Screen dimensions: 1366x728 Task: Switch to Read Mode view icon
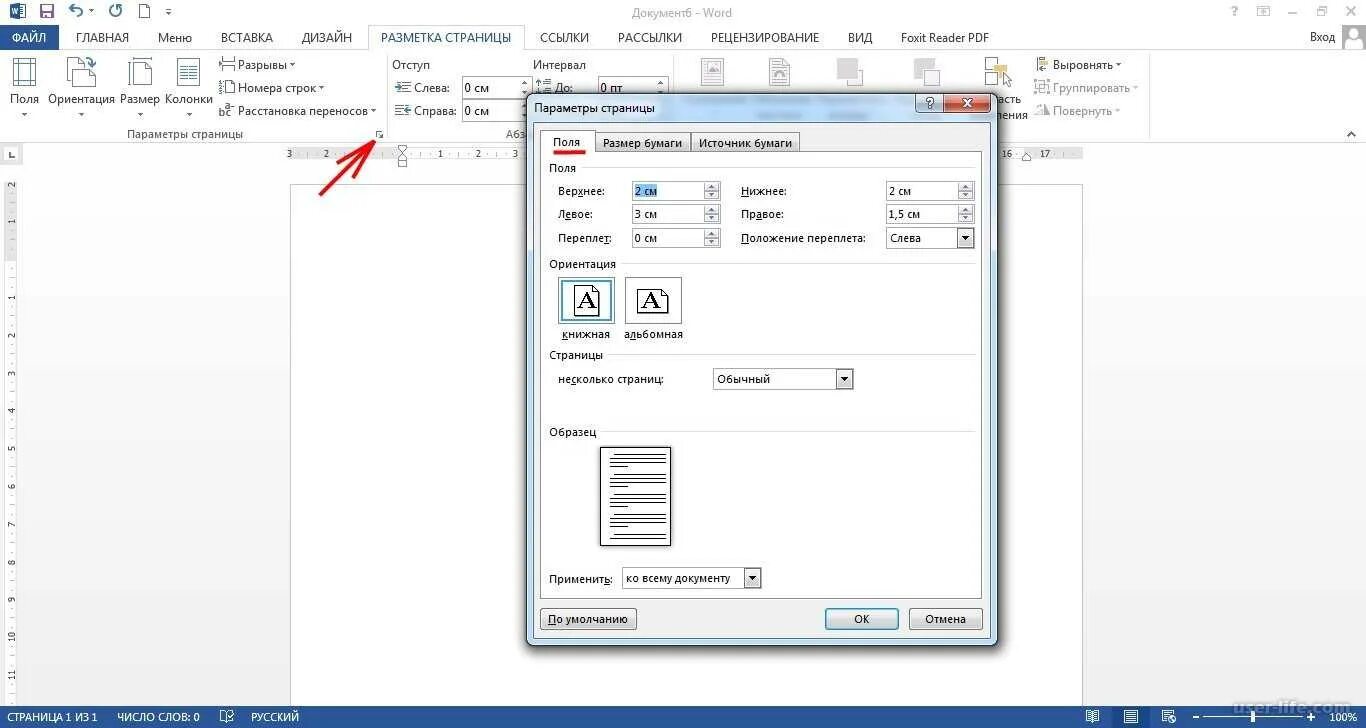[1093, 716]
